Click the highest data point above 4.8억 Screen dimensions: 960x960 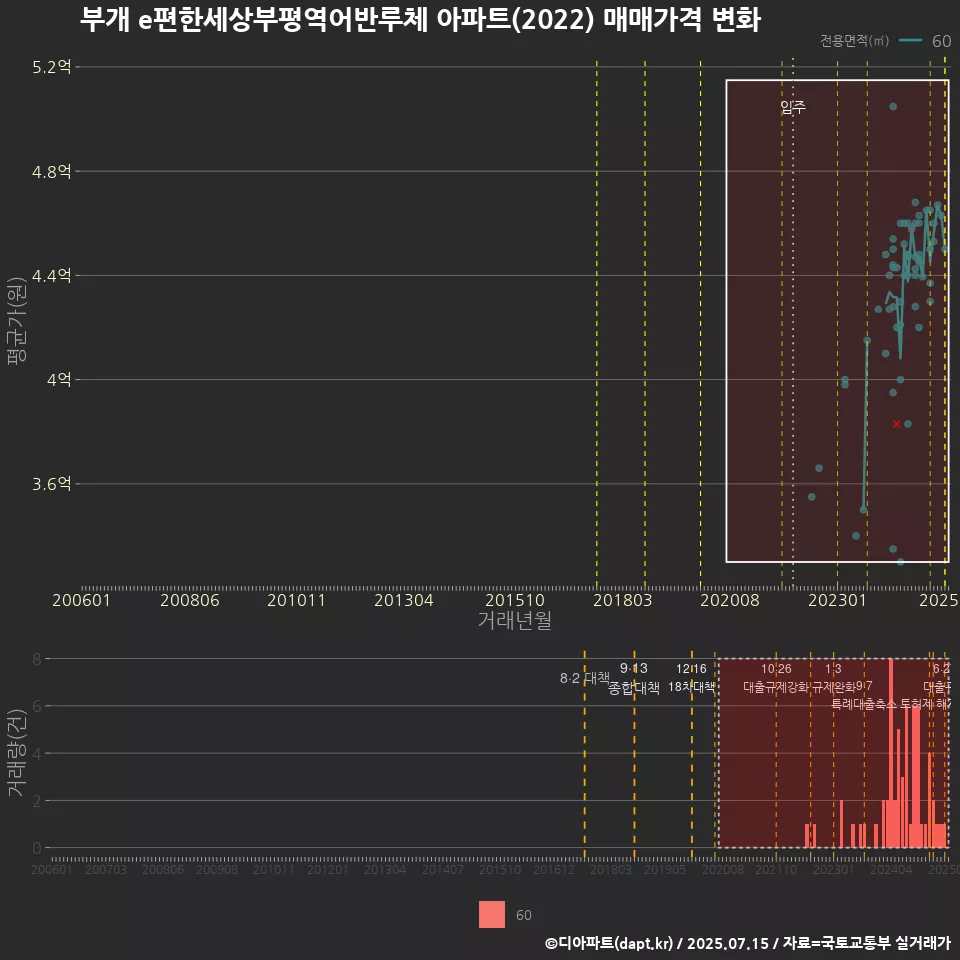pyautogui.click(x=893, y=107)
